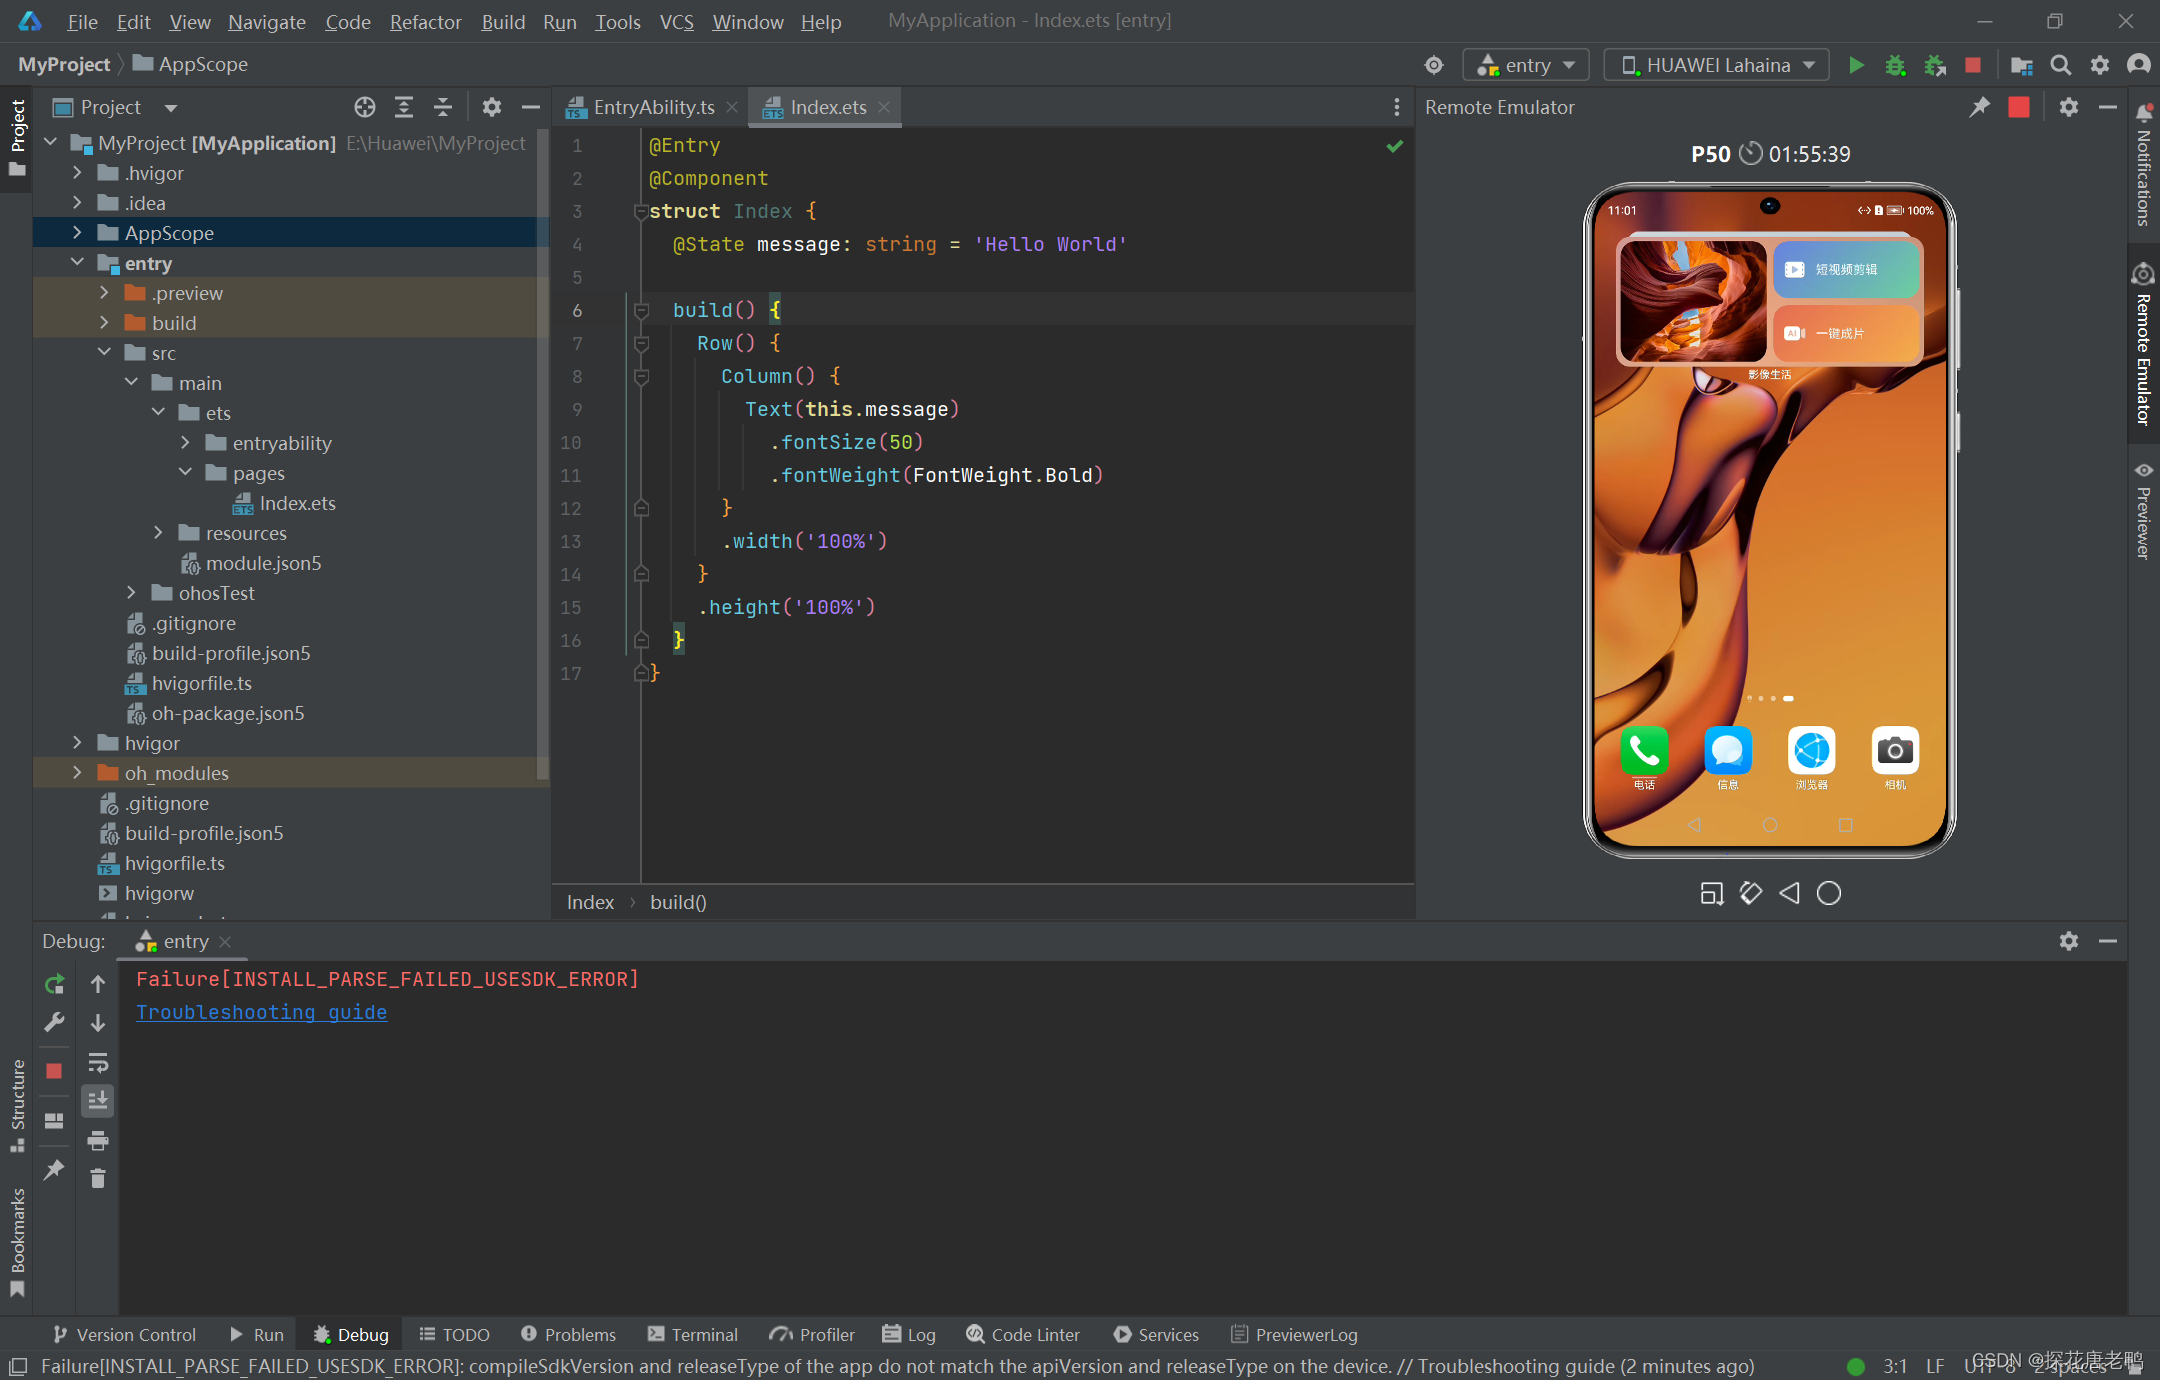Pin the Remote Emulator panel
Image resolution: width=2160 pixels, height=1380 pixels.
(x=1979, y=107)
